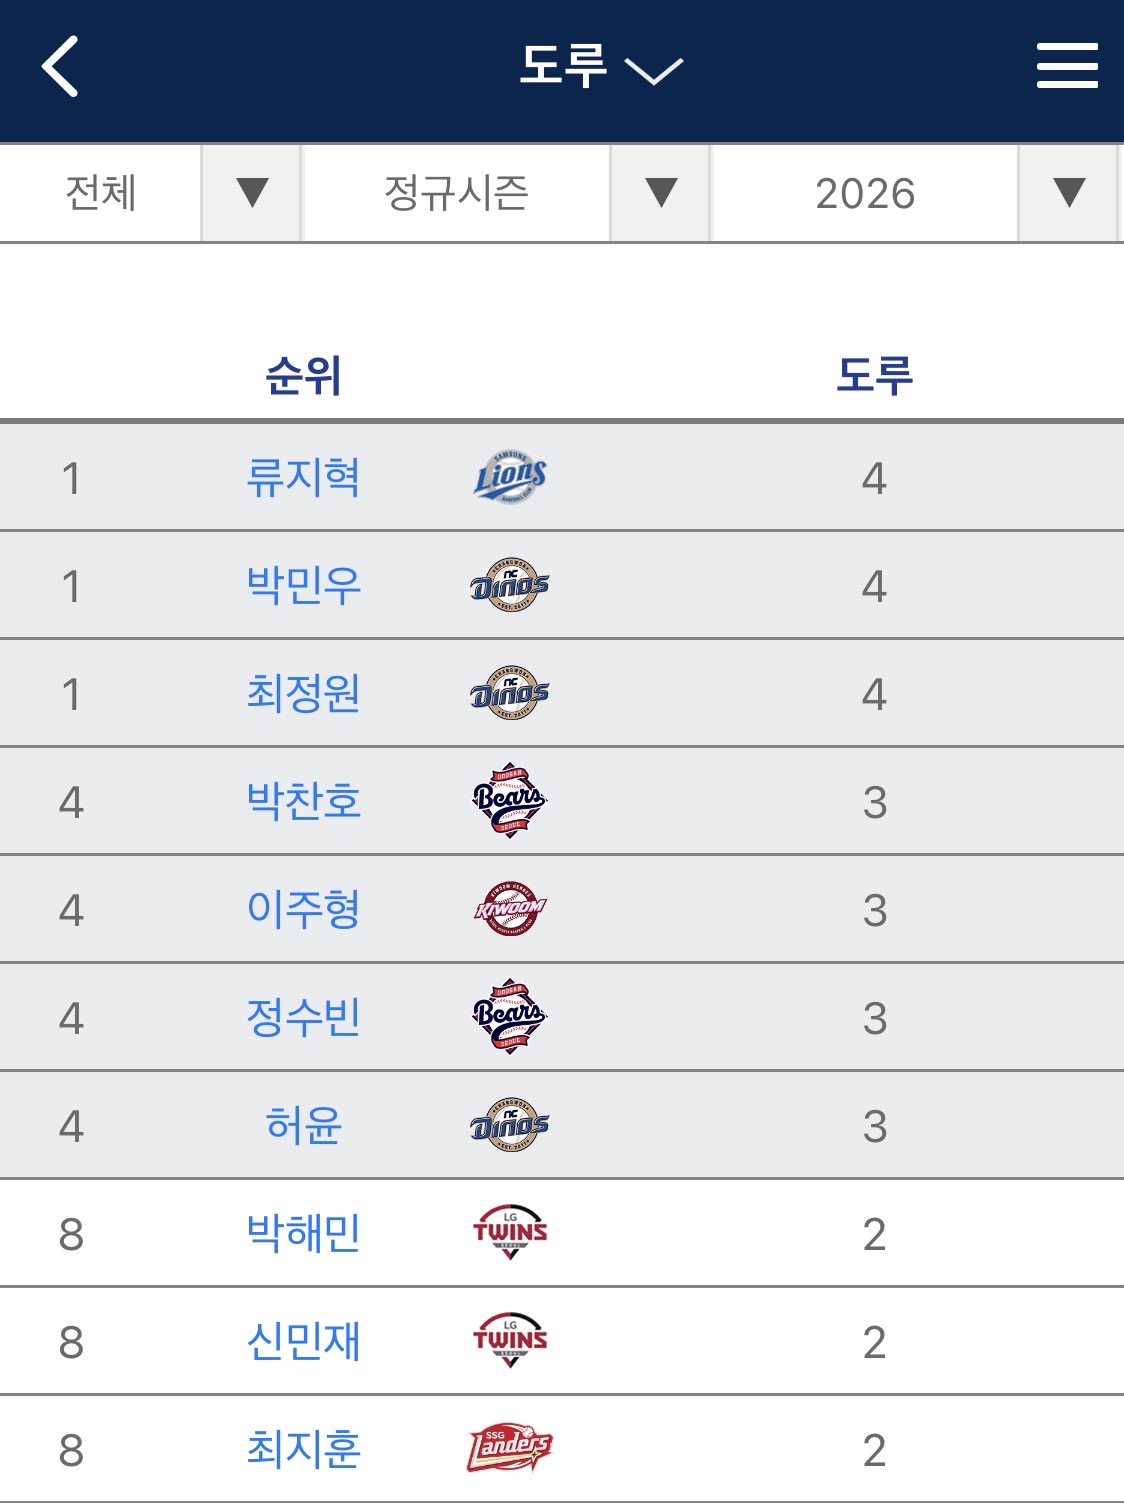Click the Samsung Lions logo next to 류지혁
The height and width of the screenshot is (1503, 1124).
pos(510,477)
